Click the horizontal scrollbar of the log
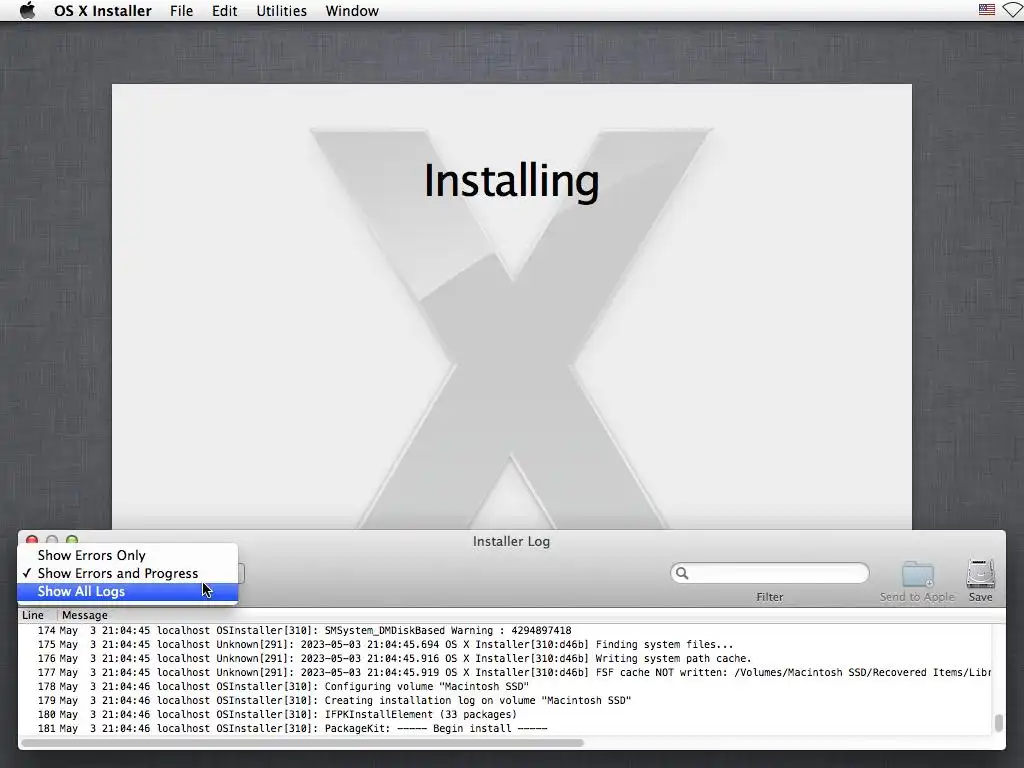 [302, 743]
